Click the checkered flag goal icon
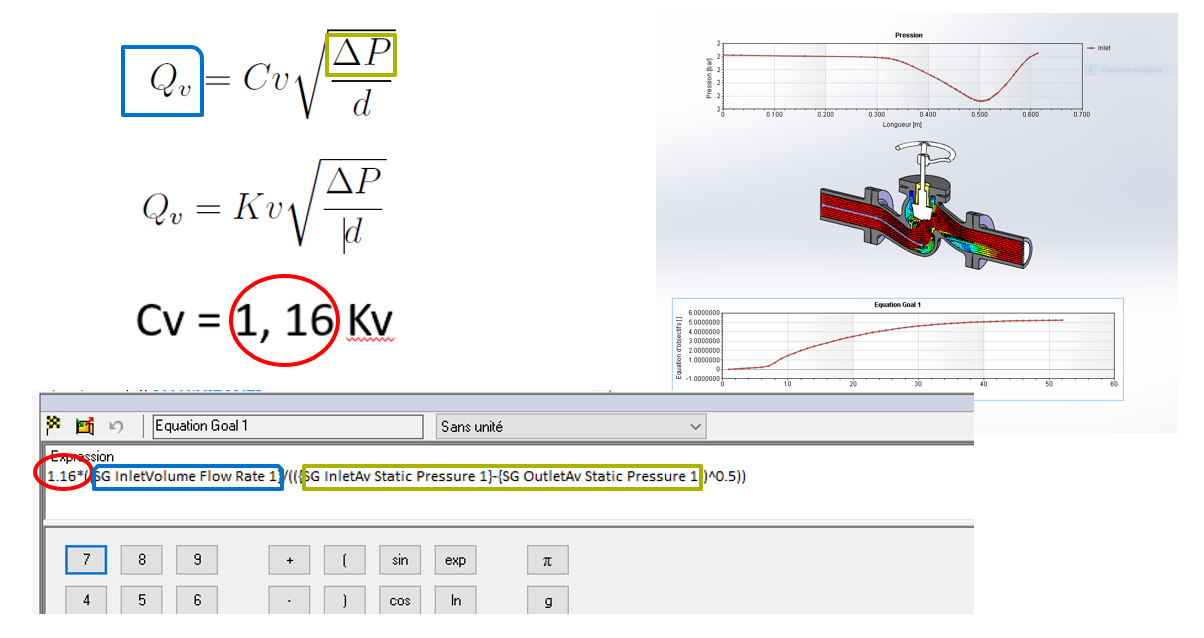 point(54,425)
